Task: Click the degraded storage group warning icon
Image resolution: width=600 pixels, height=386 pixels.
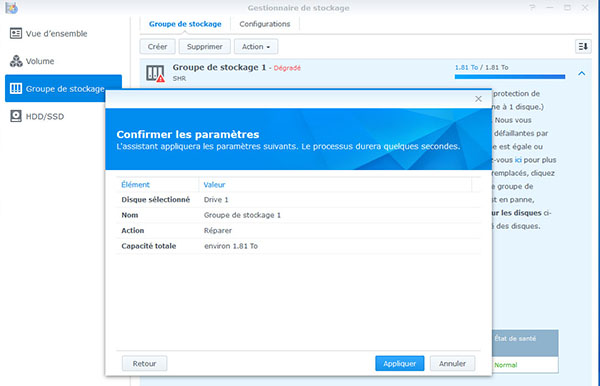Action: (x=155, y=73)
